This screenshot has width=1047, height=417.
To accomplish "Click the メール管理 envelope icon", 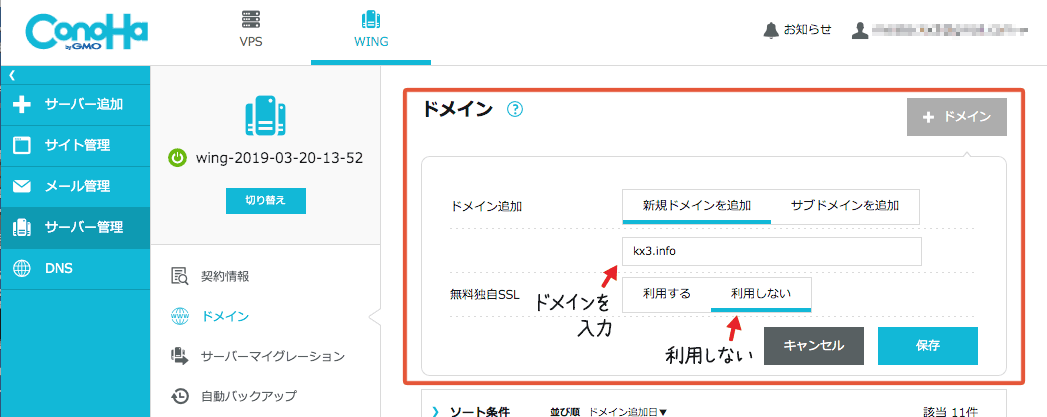I will (x=23, y=186).
